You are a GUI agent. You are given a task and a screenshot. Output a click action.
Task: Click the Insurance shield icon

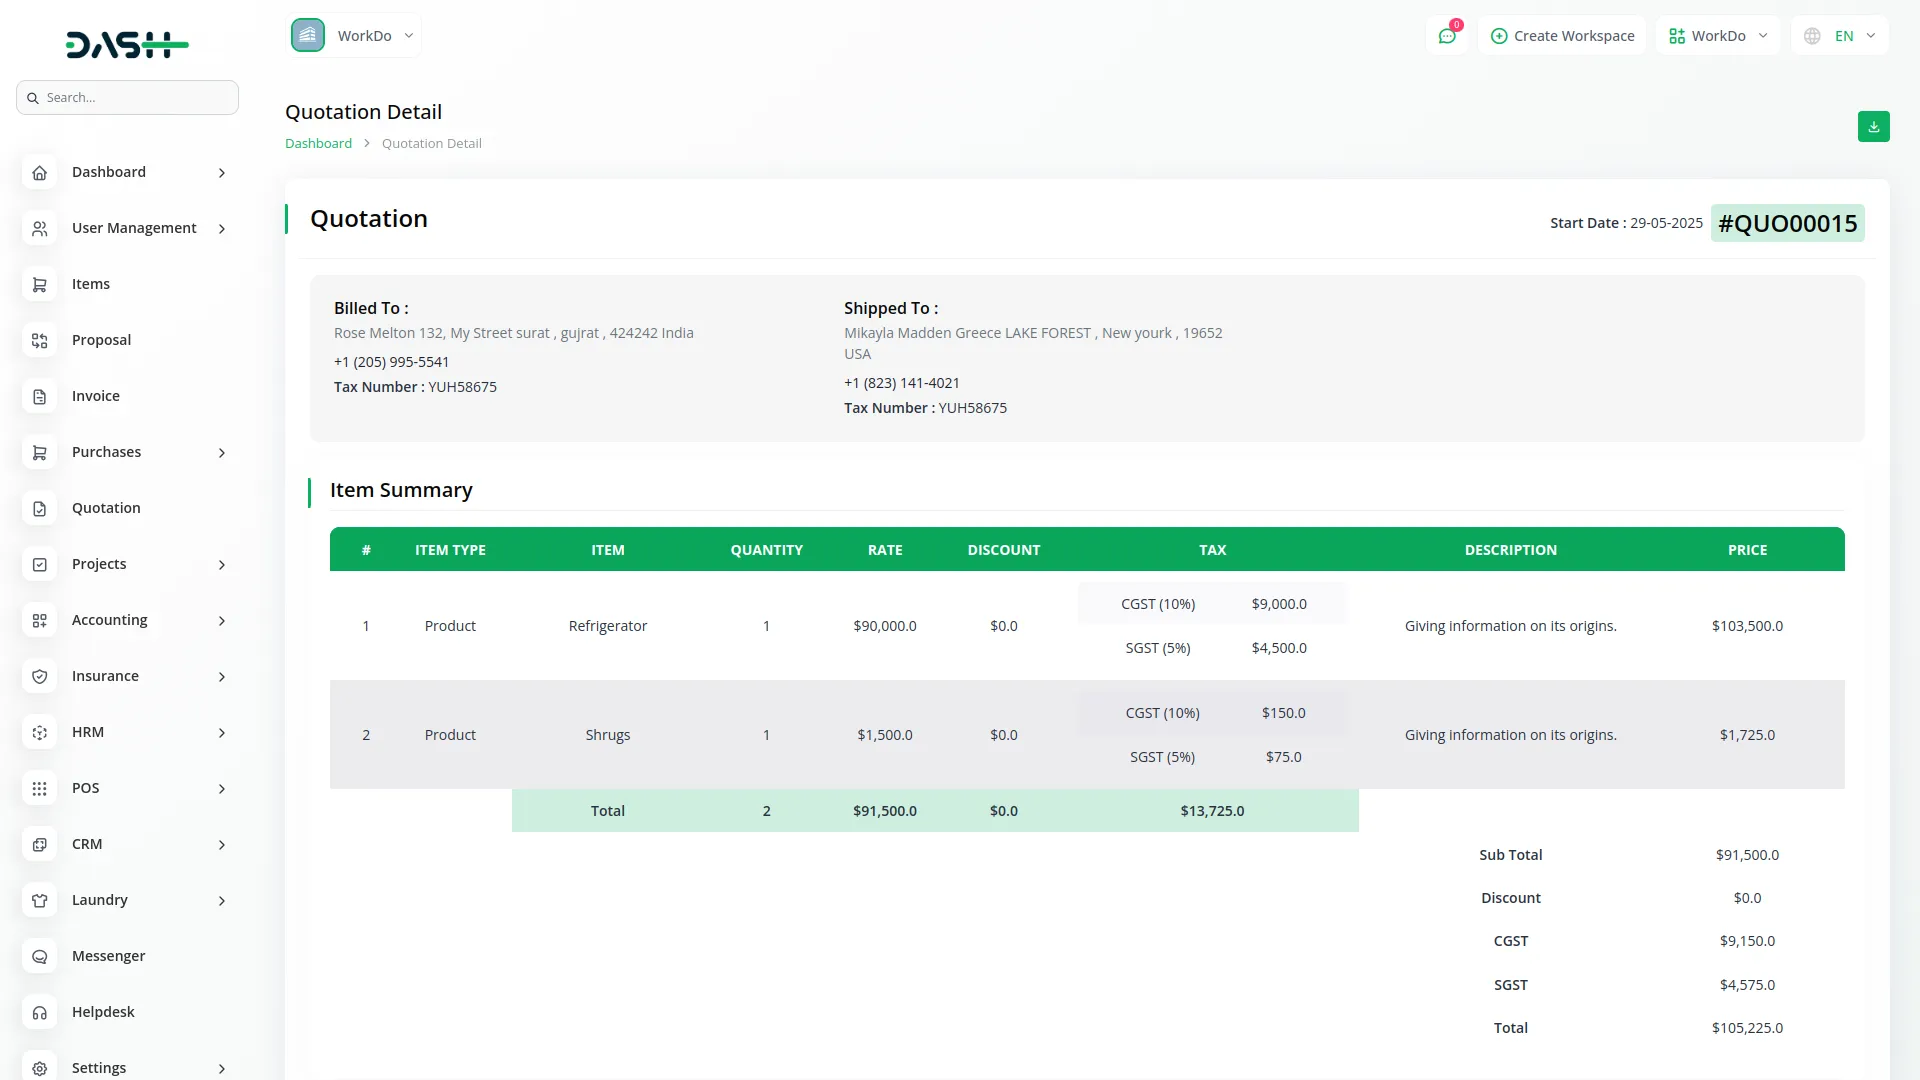pos(39,677)
